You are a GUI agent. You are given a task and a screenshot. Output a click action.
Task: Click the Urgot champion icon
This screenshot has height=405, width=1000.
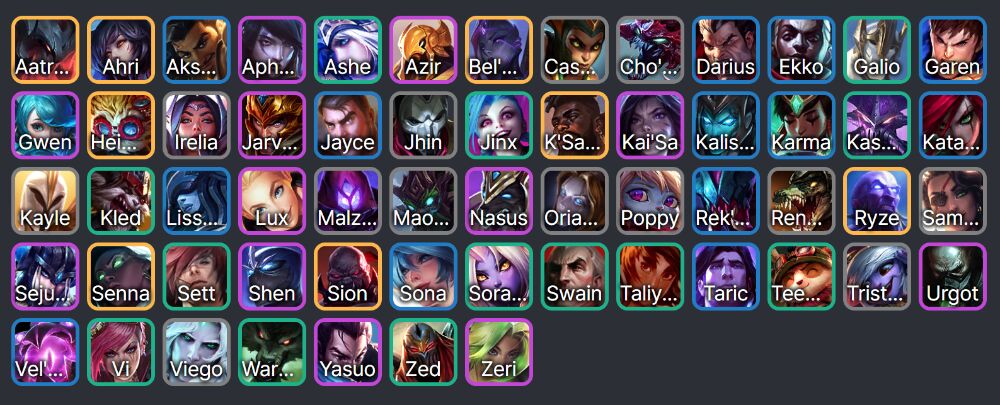(x=952, y=276)
